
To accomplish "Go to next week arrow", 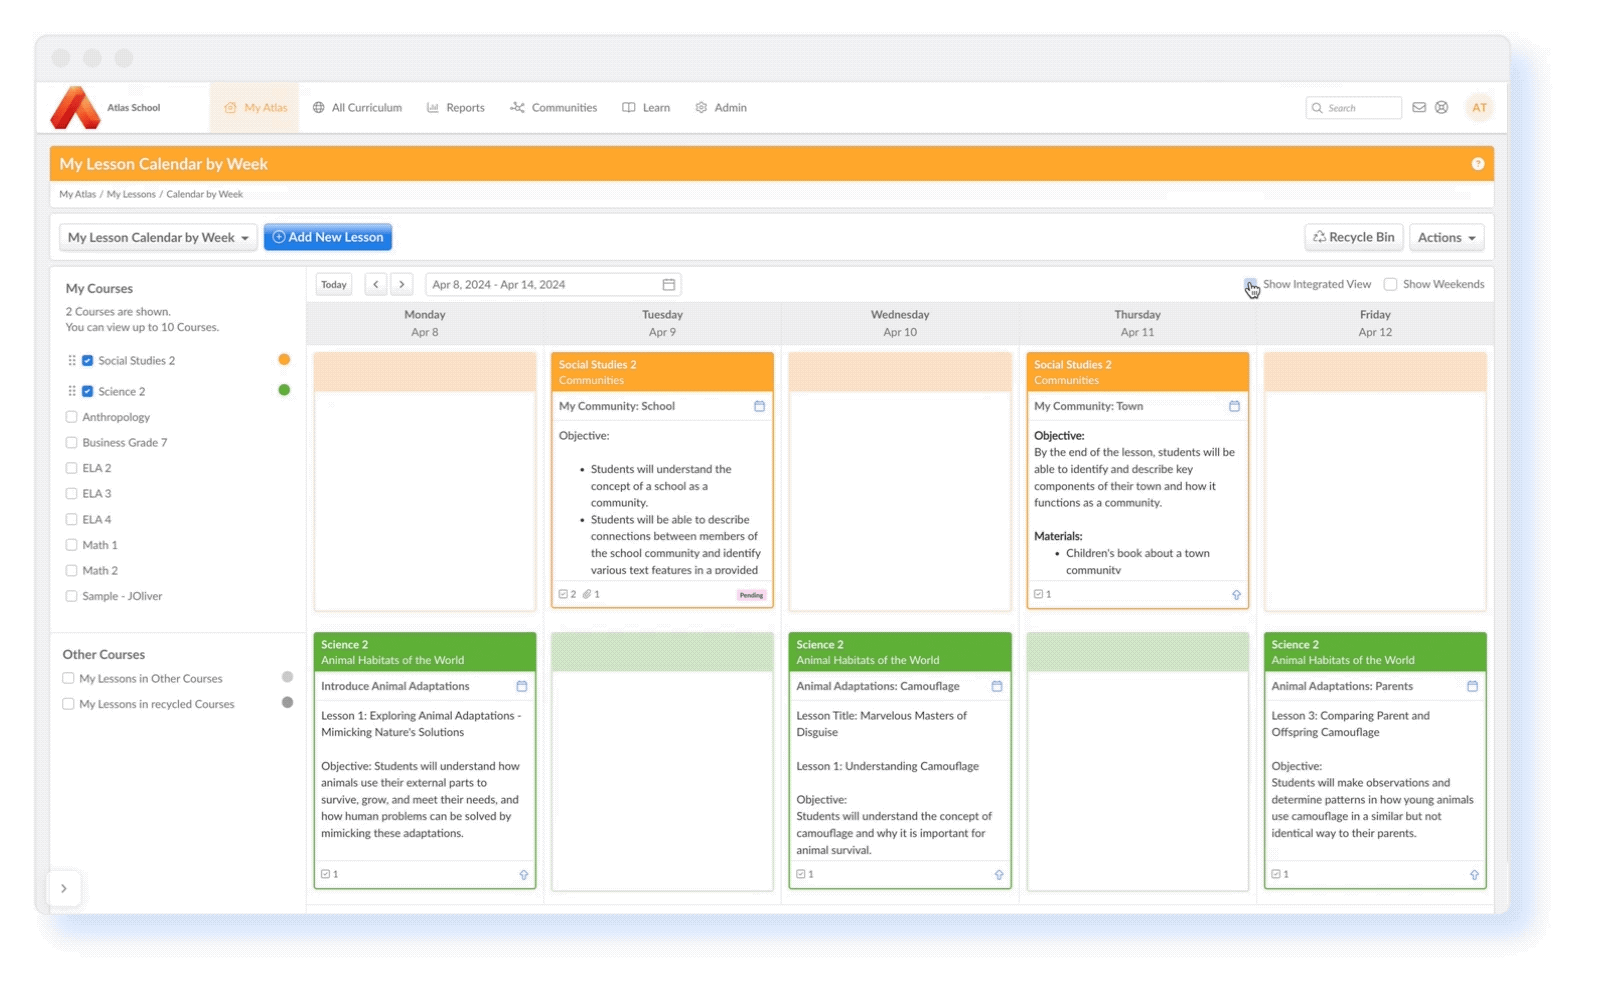I will [x=402, y=285].
